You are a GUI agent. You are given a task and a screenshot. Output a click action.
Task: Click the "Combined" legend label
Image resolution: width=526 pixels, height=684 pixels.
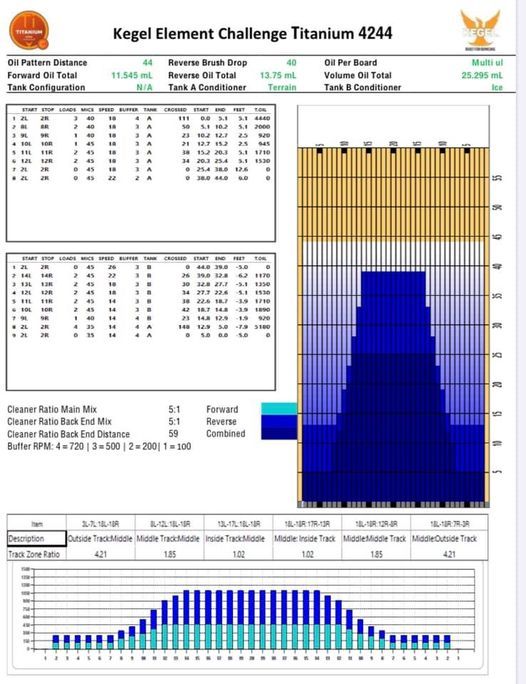[225, 434]
